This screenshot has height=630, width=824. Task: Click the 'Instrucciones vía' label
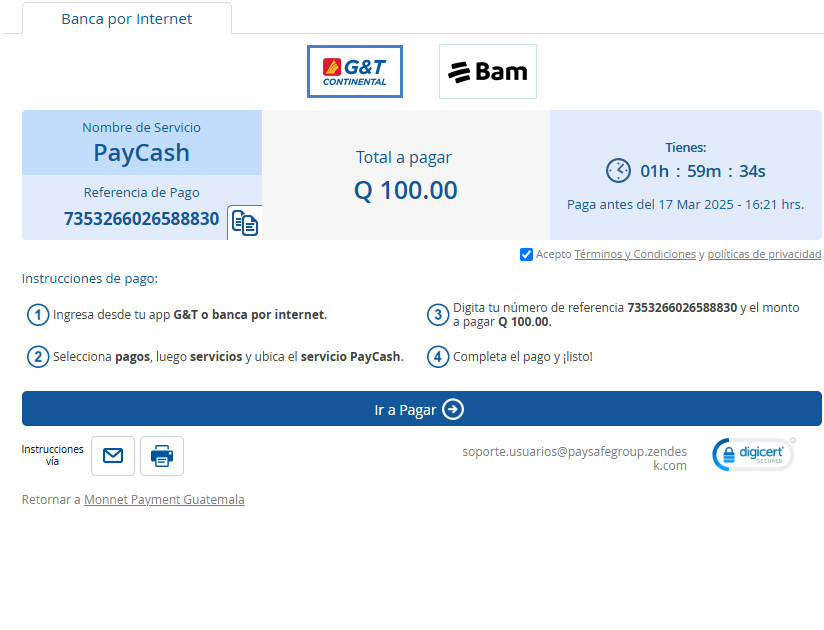pos(52,455)
